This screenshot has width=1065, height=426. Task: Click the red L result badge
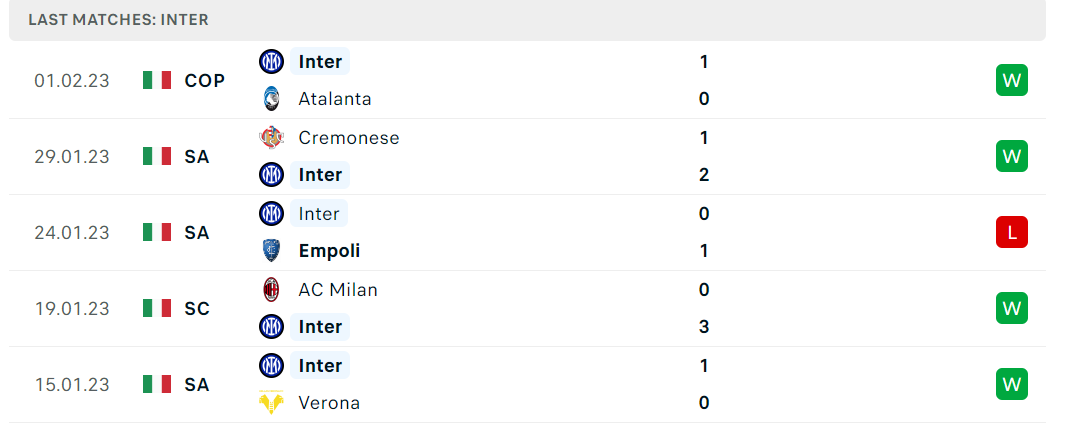tap(1012, 232)
